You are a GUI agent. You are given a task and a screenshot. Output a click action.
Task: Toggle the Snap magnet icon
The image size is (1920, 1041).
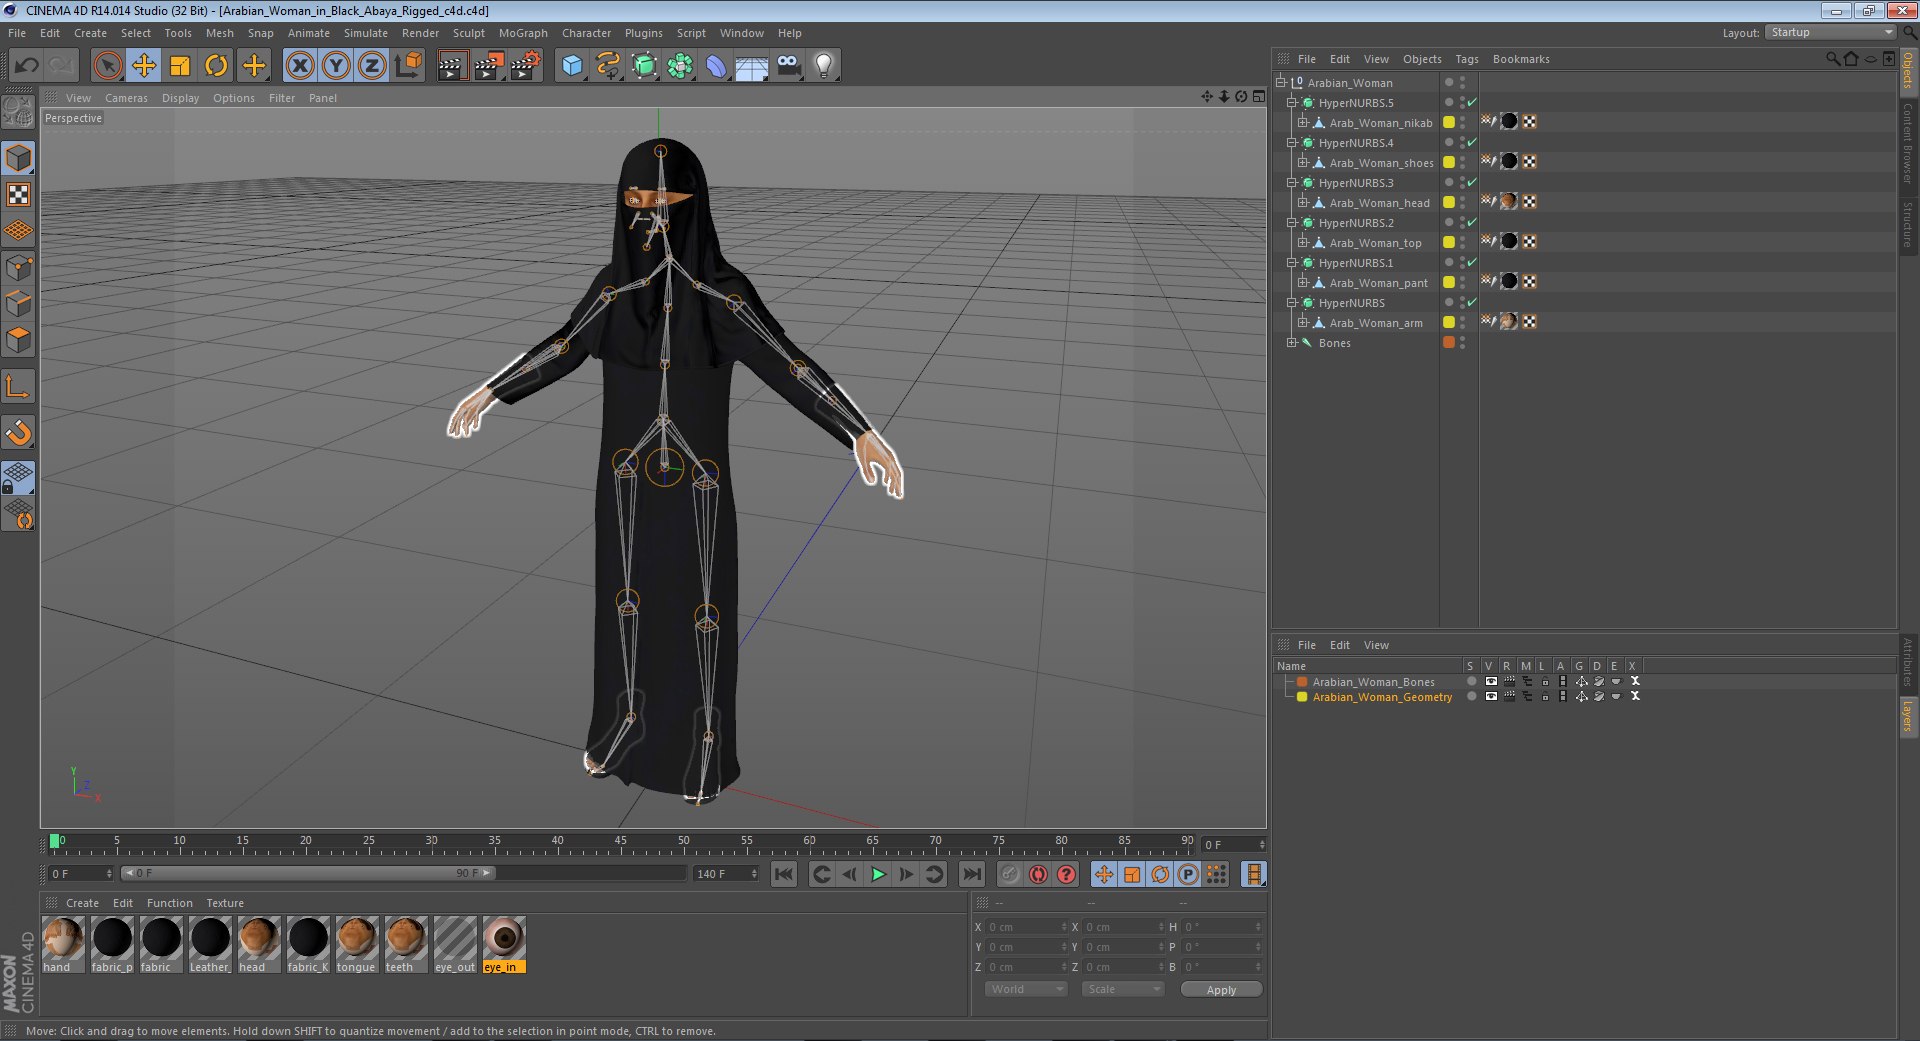(x=18, y=432)
